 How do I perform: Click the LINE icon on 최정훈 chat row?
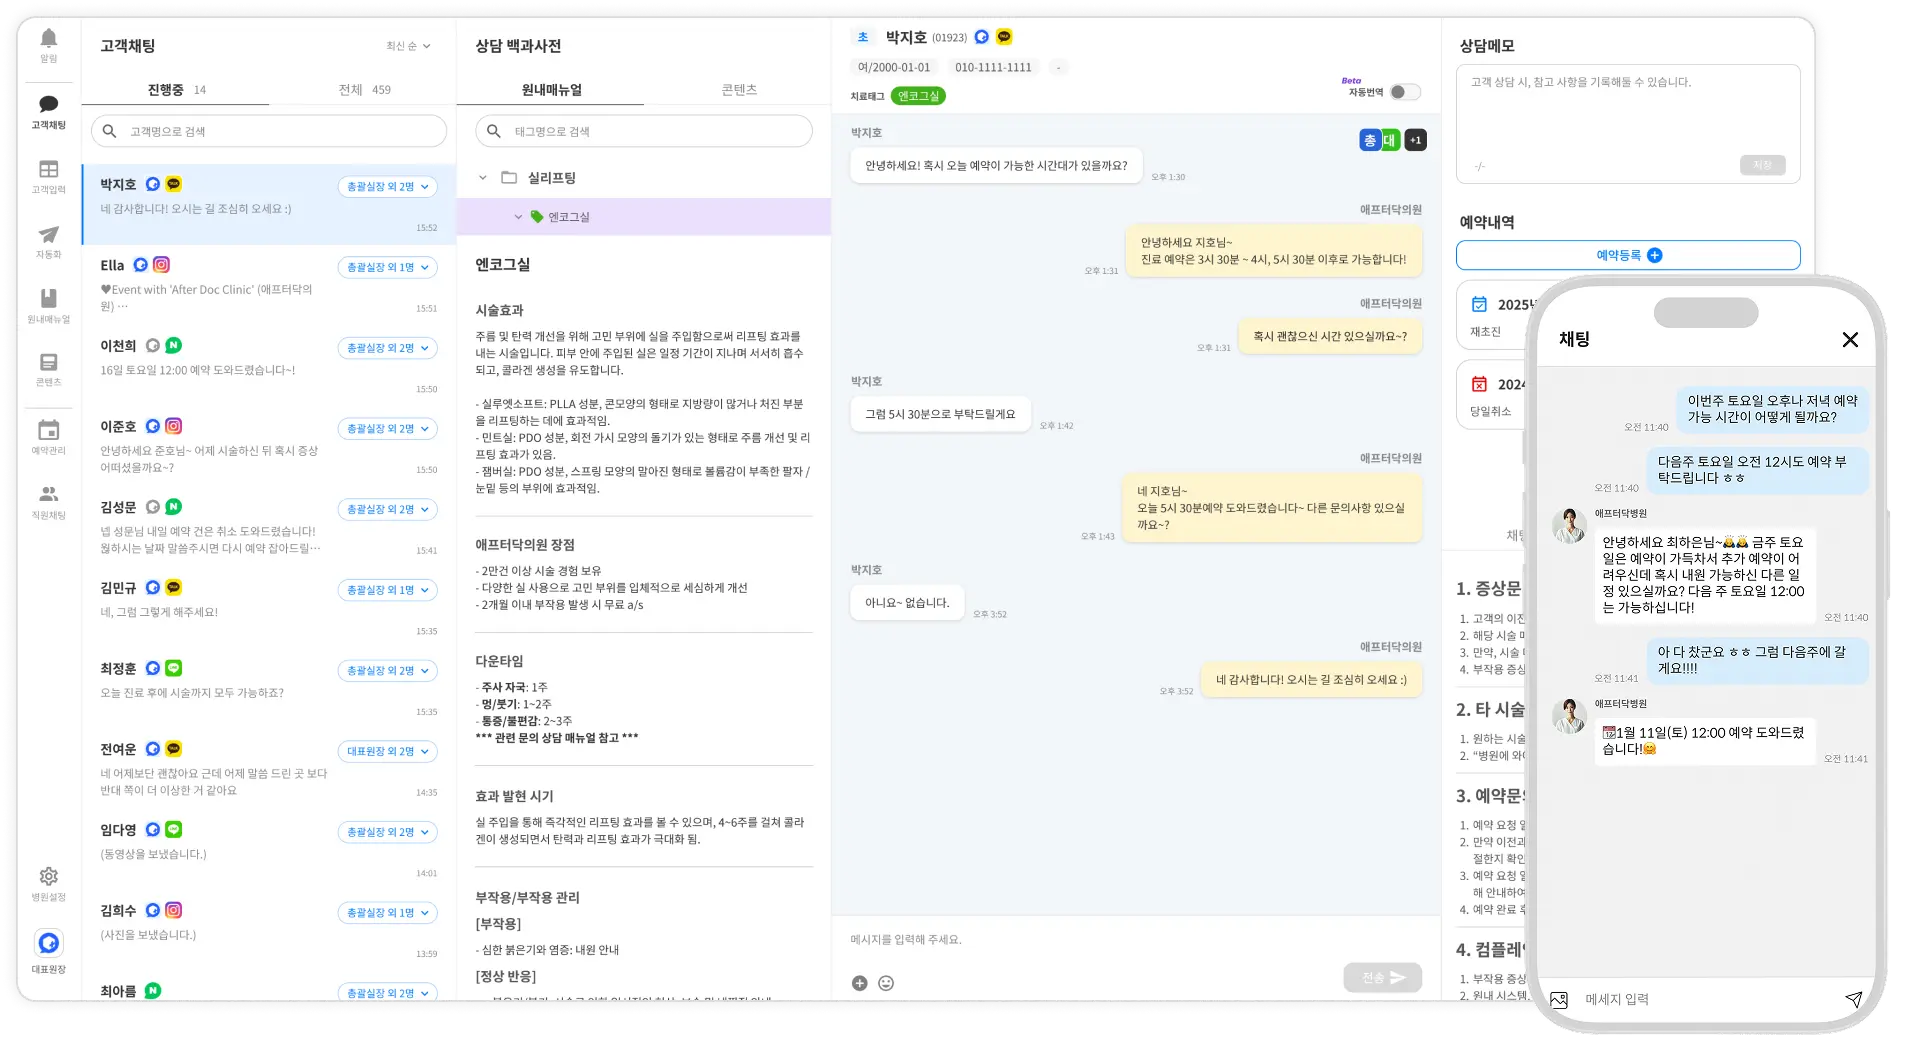tap(173, 668)
